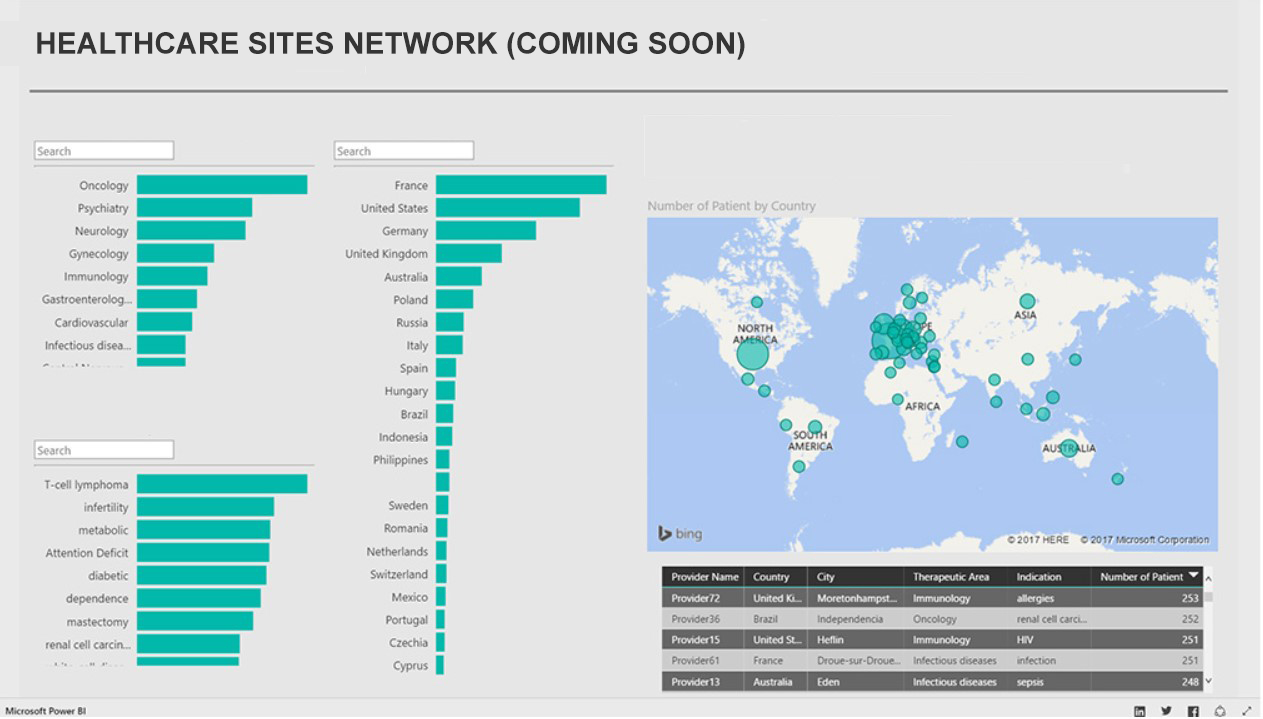
Task: Click the Bing logo on the map
Action: 680,534
